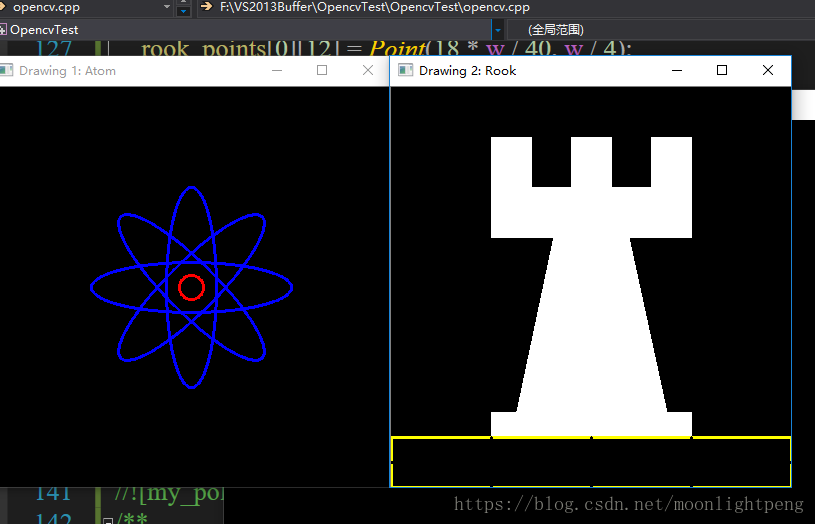Viewport: 815px width, 524px height.
Task: Click the Drawing 2: Rook window icon
Action: point(405,70)
